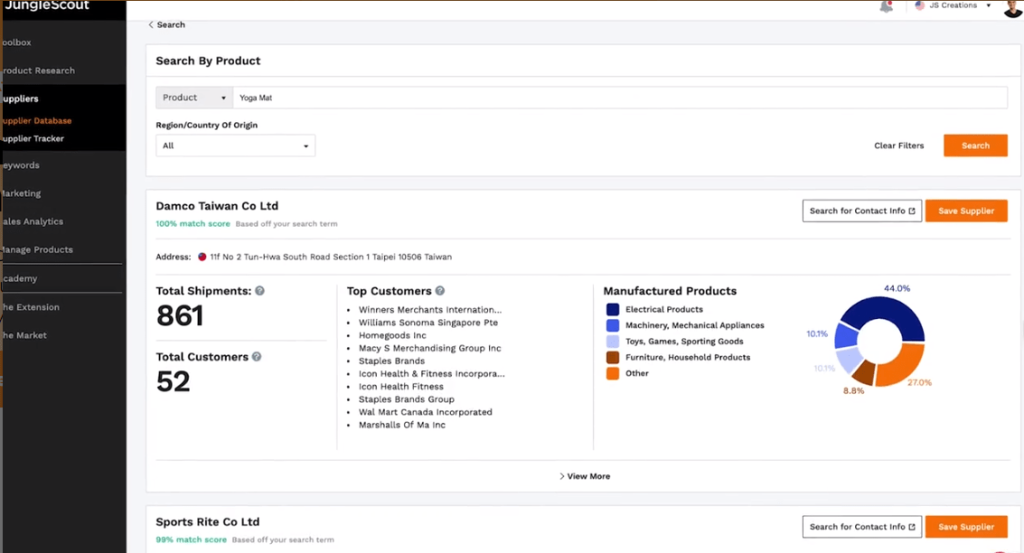Click customer Icon Health & Fitness Incorpora...

click(431, 373)
